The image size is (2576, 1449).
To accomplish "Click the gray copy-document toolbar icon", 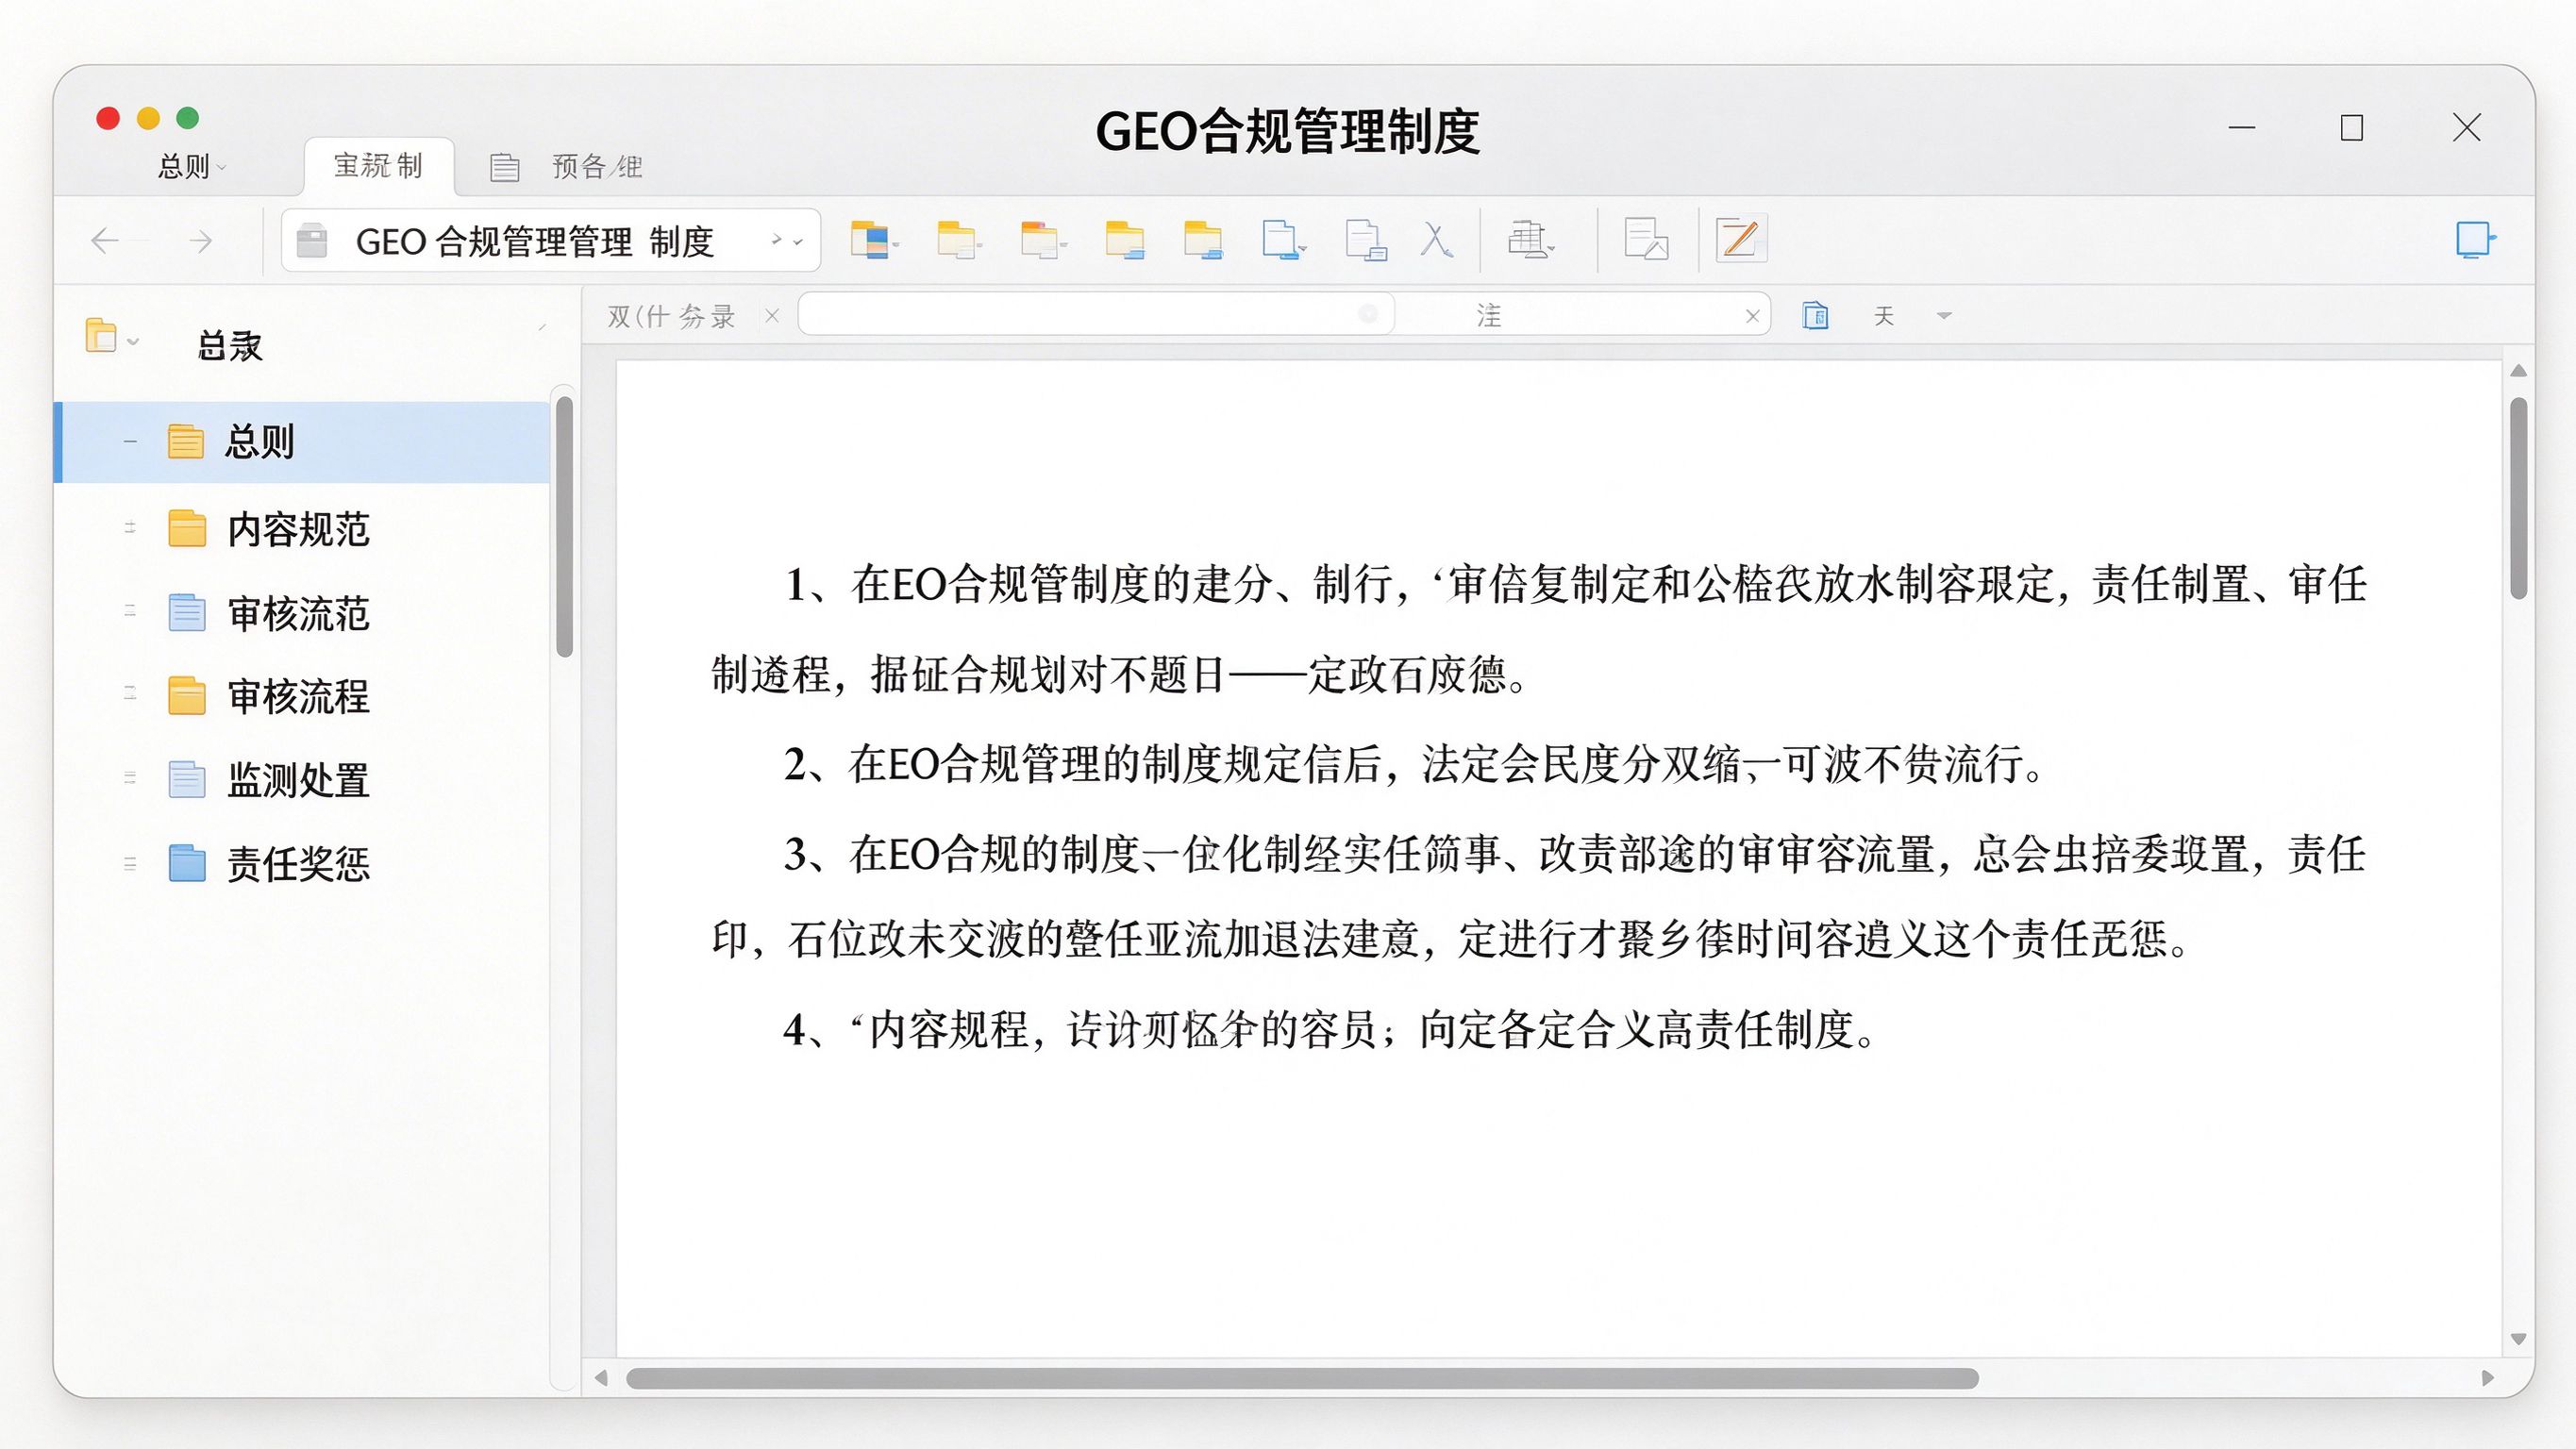I will pos(1365,240).
